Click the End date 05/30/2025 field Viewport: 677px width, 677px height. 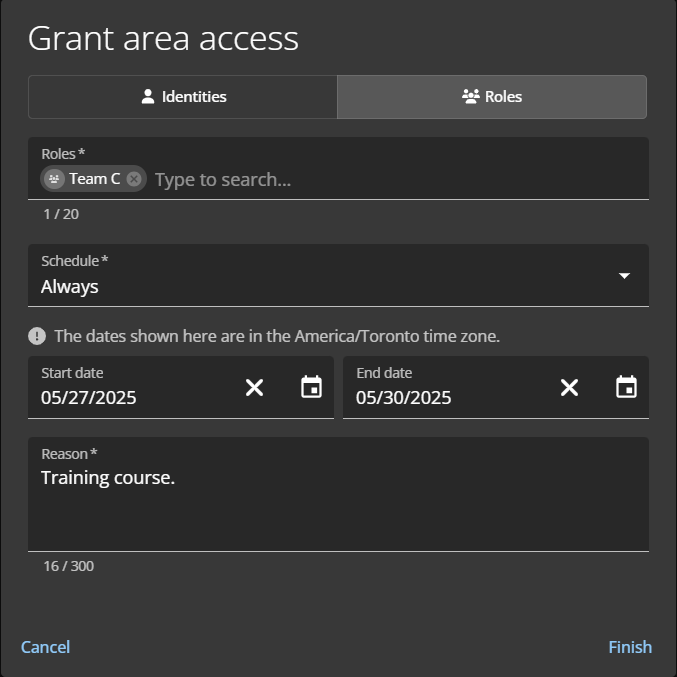point(445,397)
